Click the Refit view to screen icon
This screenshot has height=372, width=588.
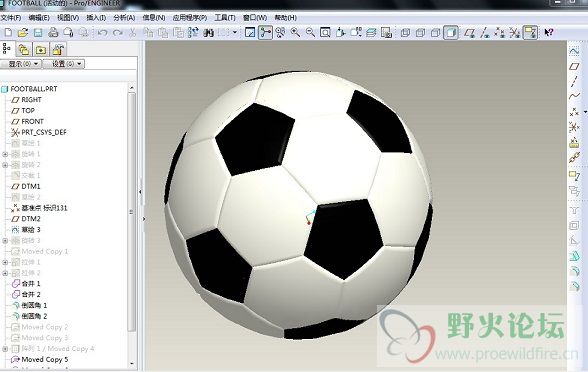[325, 33]
